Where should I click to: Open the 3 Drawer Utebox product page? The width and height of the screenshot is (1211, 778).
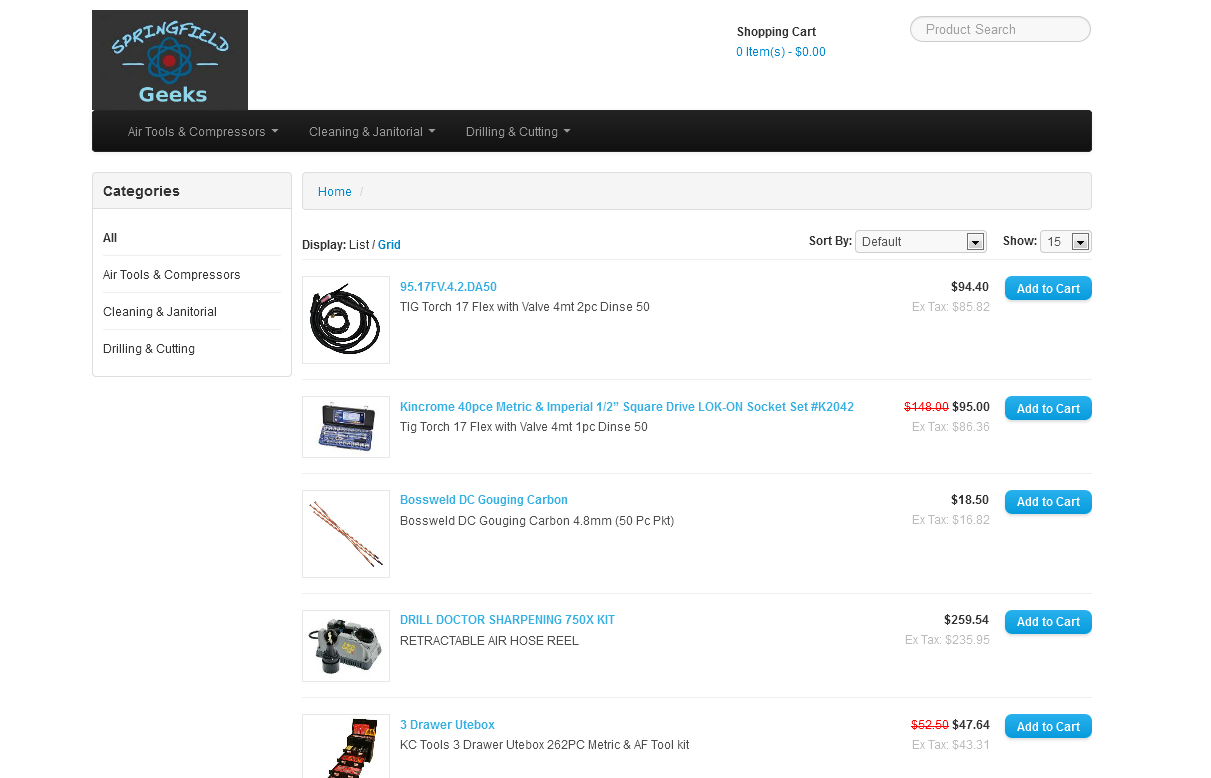point(447,724)
